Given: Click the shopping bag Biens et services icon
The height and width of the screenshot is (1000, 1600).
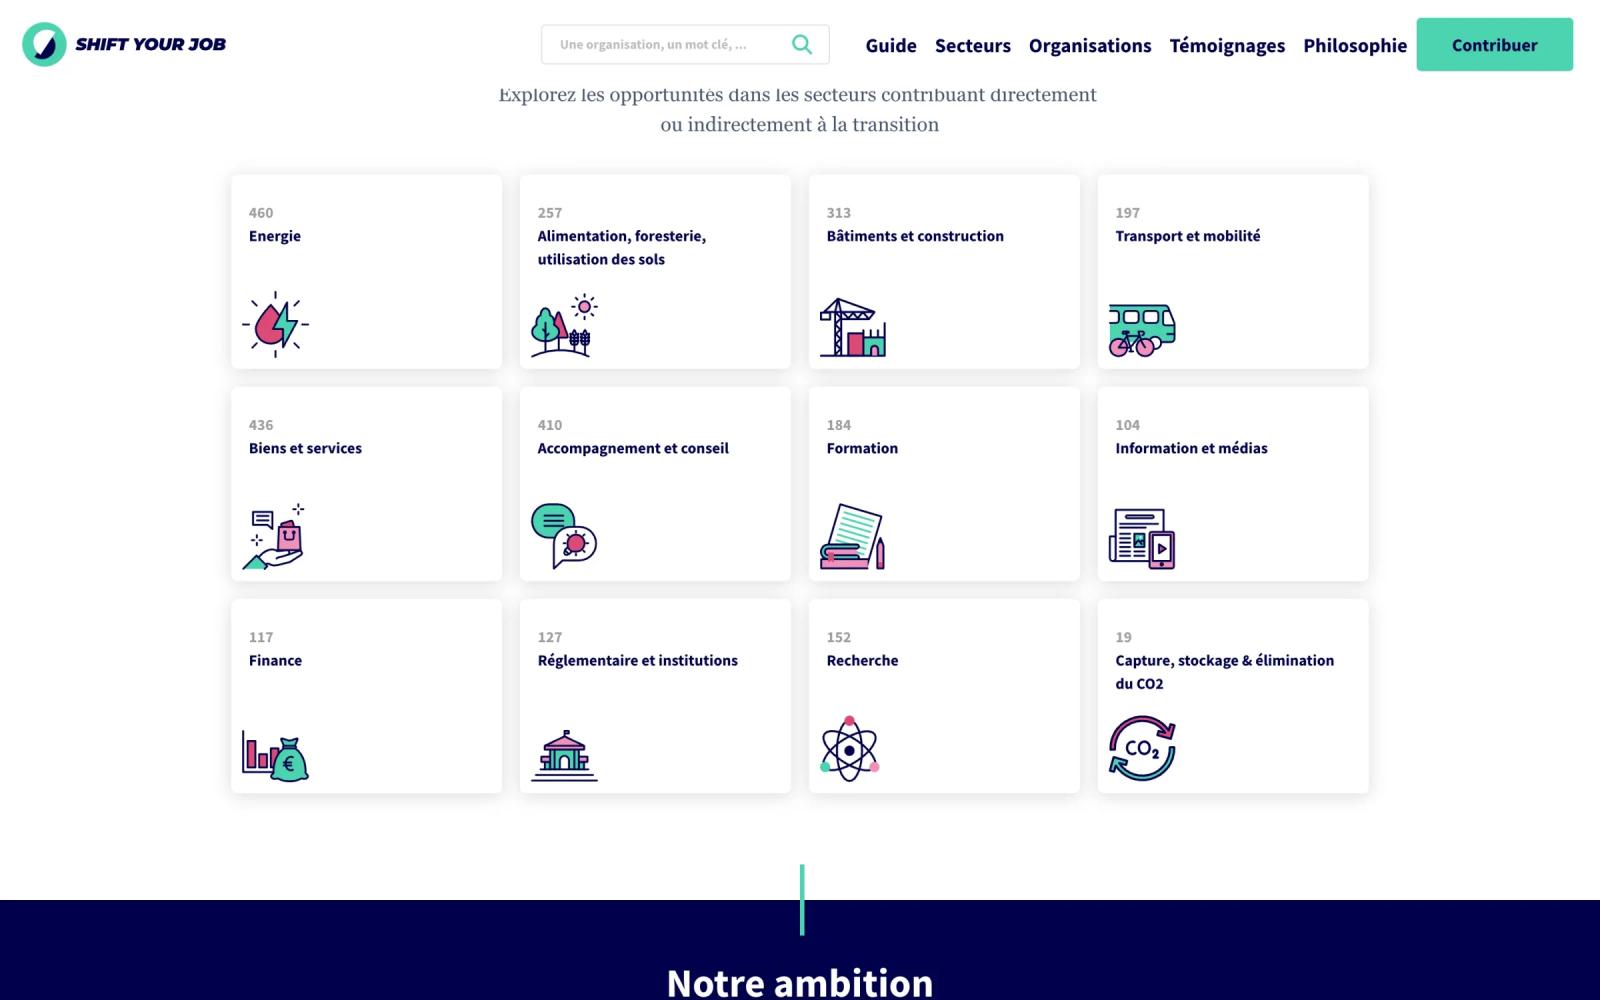Looking at the screenshot, I should point(275,537).
